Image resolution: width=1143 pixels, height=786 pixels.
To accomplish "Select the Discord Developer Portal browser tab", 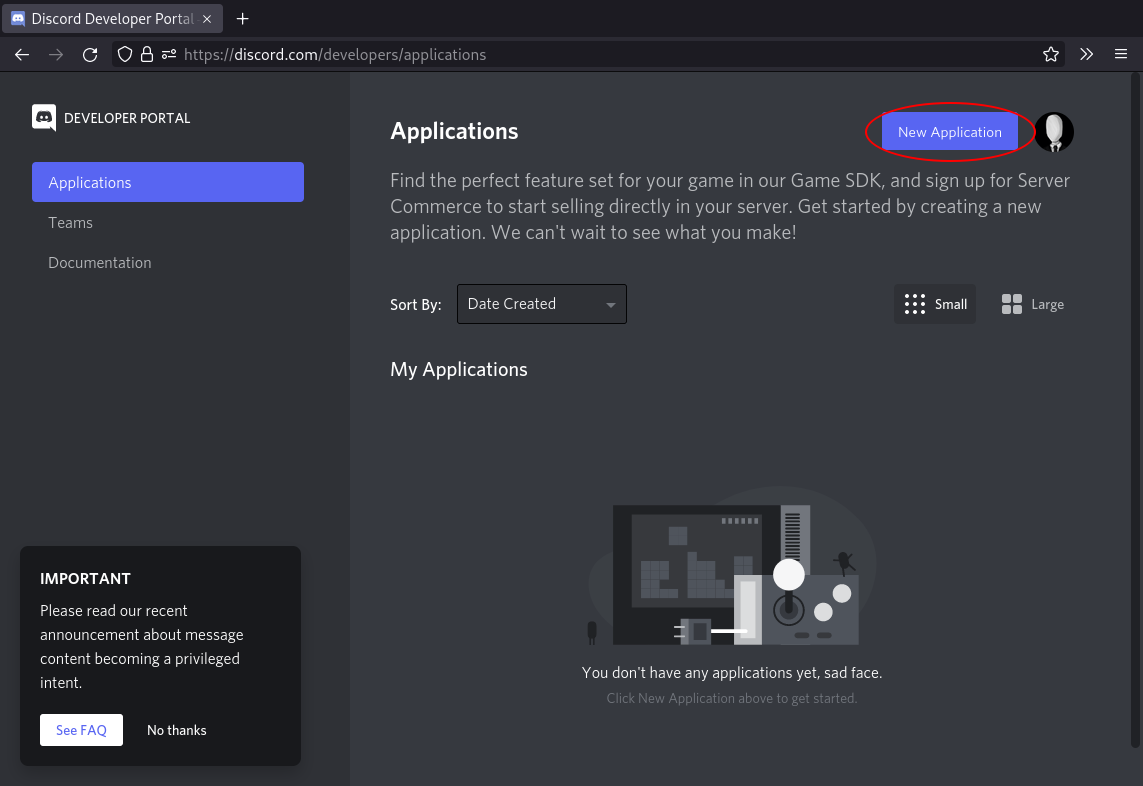I will tap(112, 19).
